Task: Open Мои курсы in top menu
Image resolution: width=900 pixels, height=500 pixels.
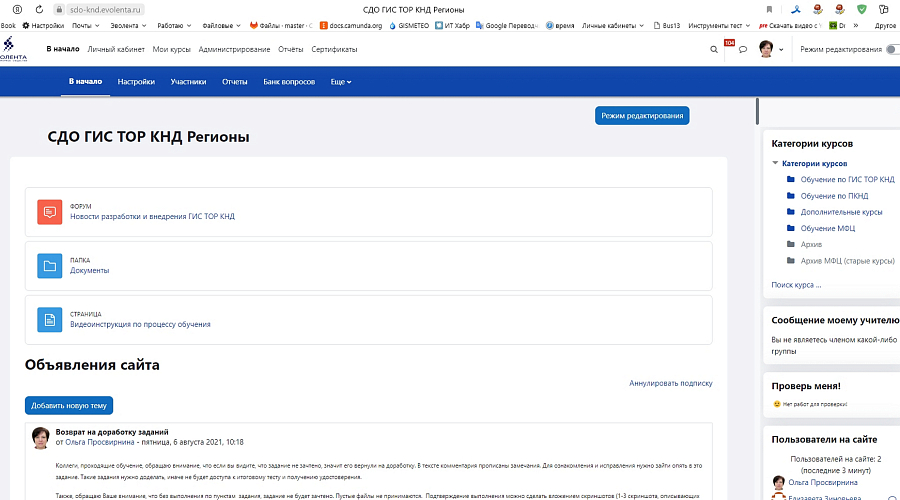Action: click(171, 49)
